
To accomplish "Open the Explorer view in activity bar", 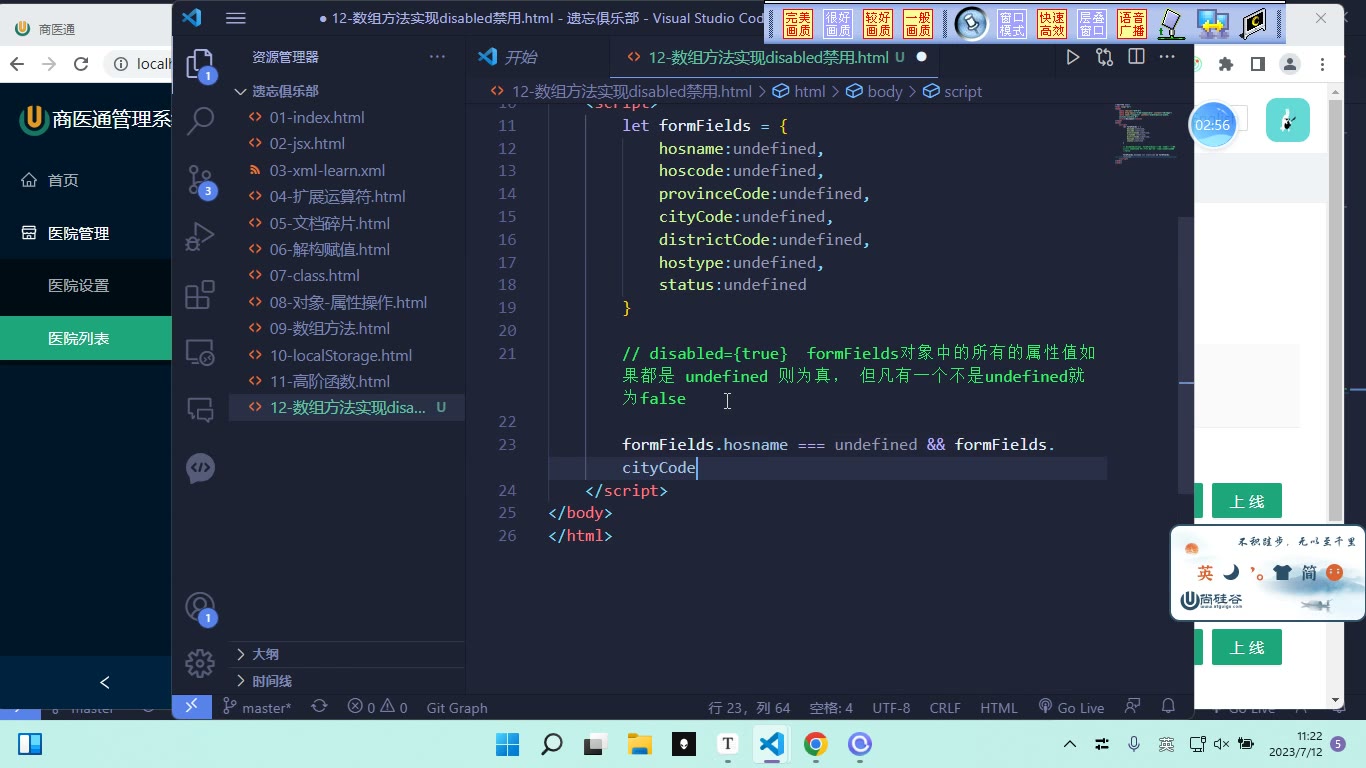I will pyautogui.click(x=200, y=65).
